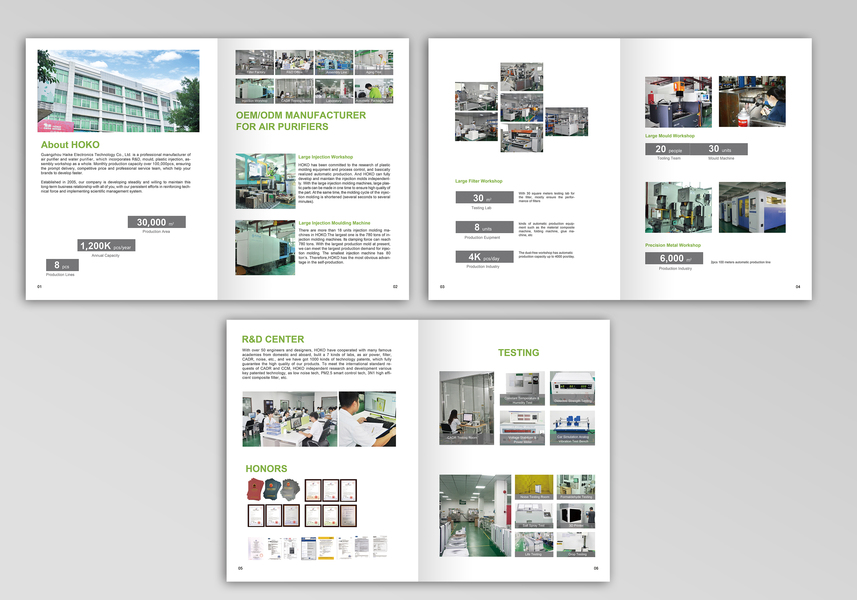Click the '30' testing lab figure
The height and width of the screenshot is (600, 857).
point(485,197)
